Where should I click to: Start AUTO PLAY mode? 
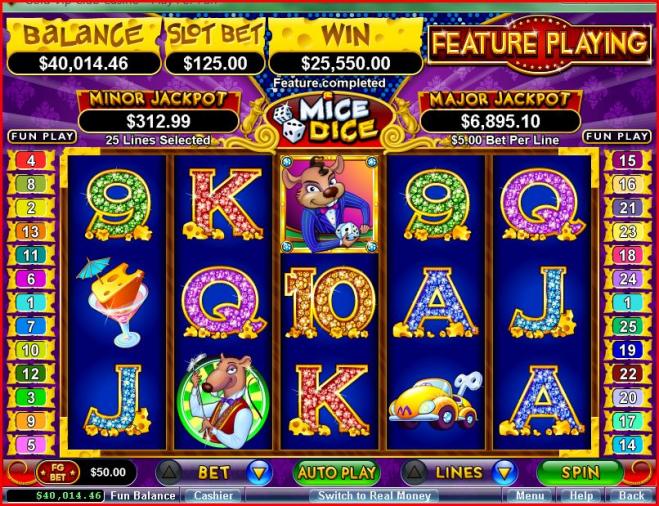[x=336, y=472]
